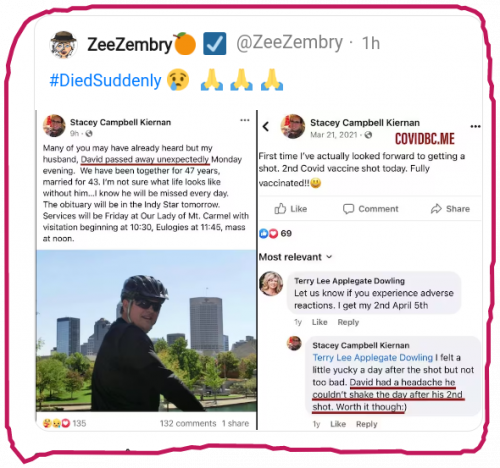This screenshot has width=500, height=468.
Task: Click the Share arrow button
Action: [x=450, y=209]
